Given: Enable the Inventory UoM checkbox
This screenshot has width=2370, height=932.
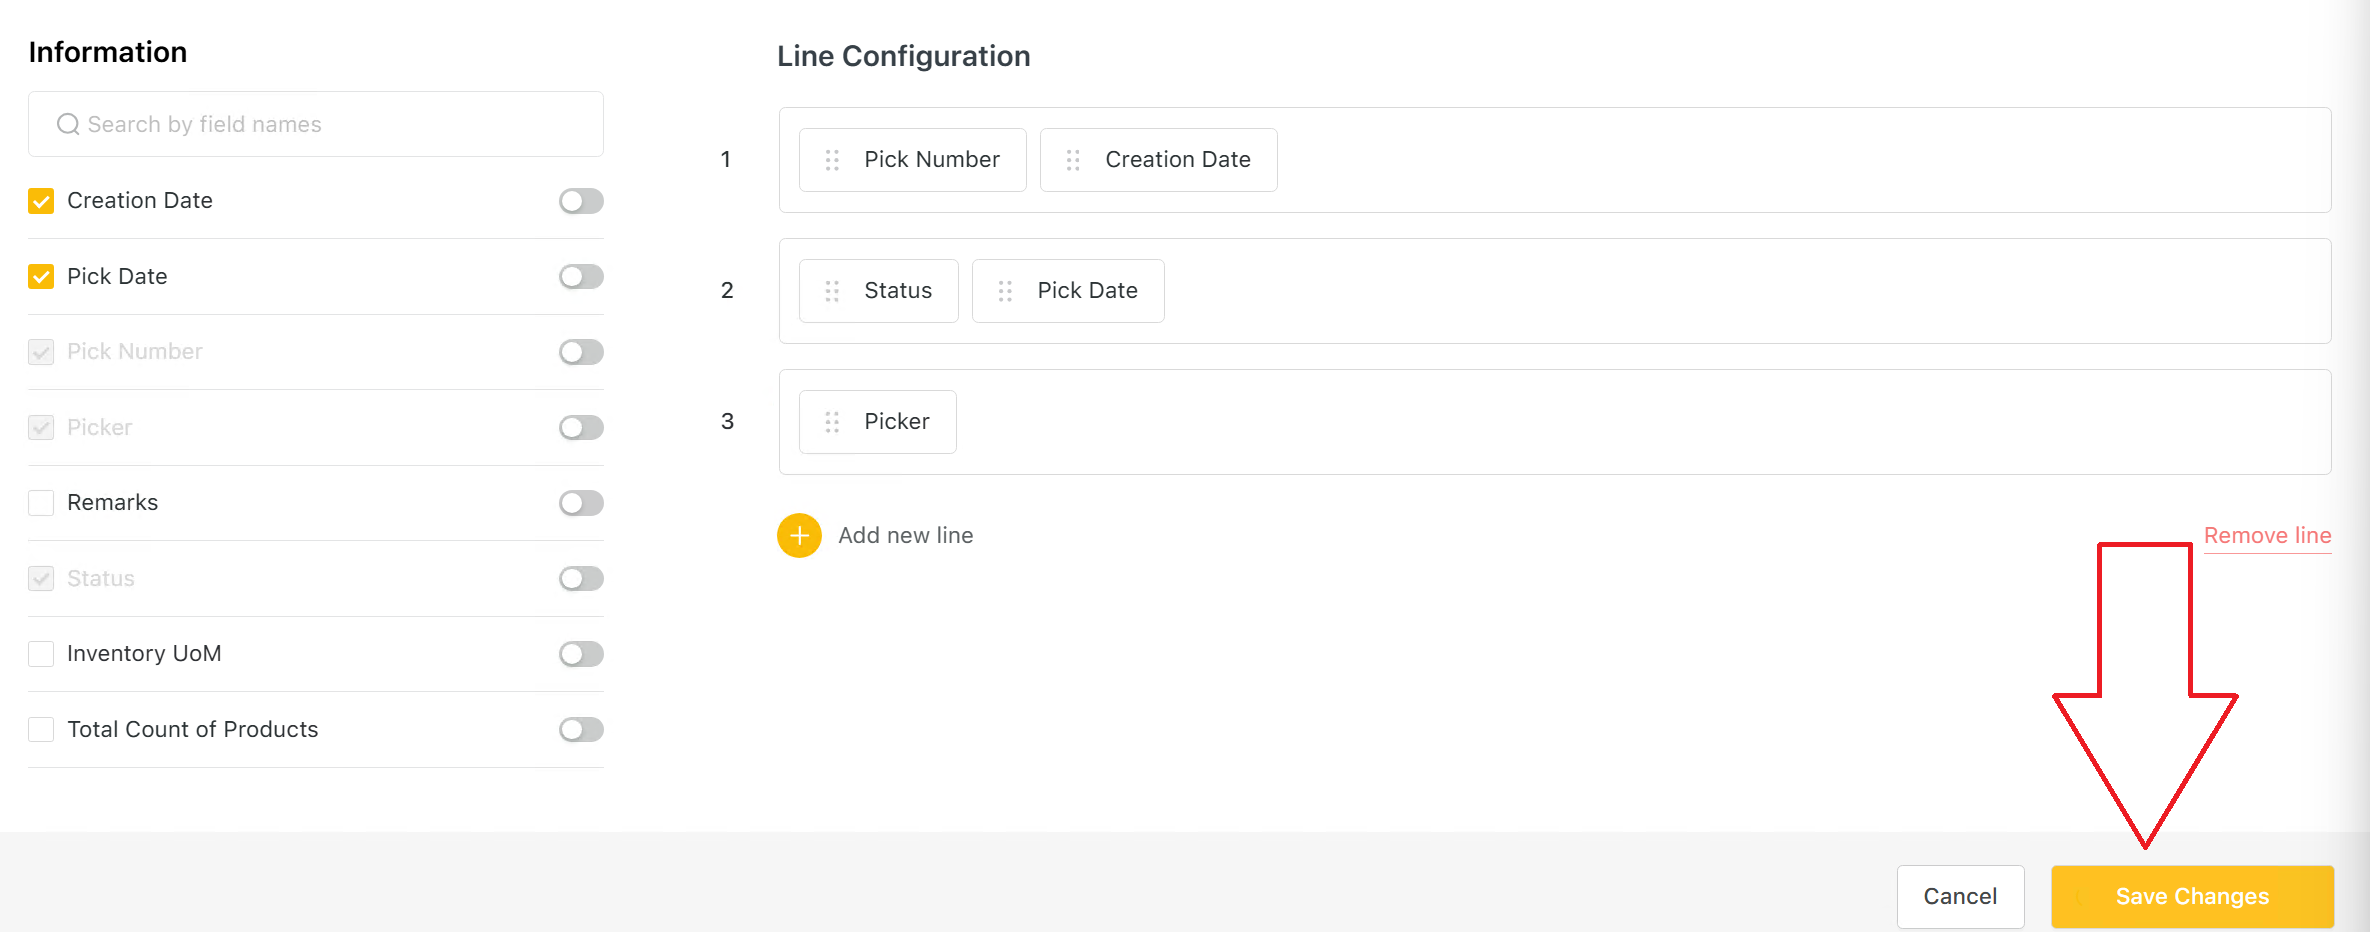Looking at the screenshot, I should point(41,654).
